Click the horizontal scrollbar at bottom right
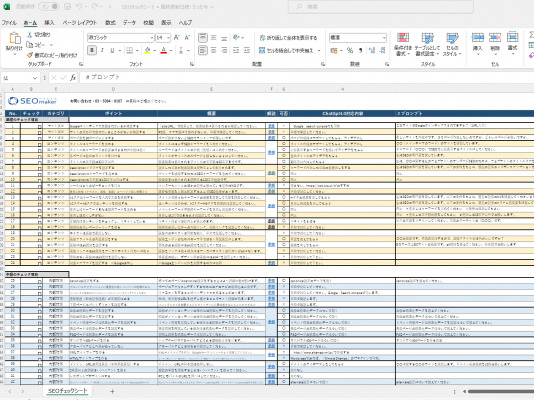 [x=501, y=391]
